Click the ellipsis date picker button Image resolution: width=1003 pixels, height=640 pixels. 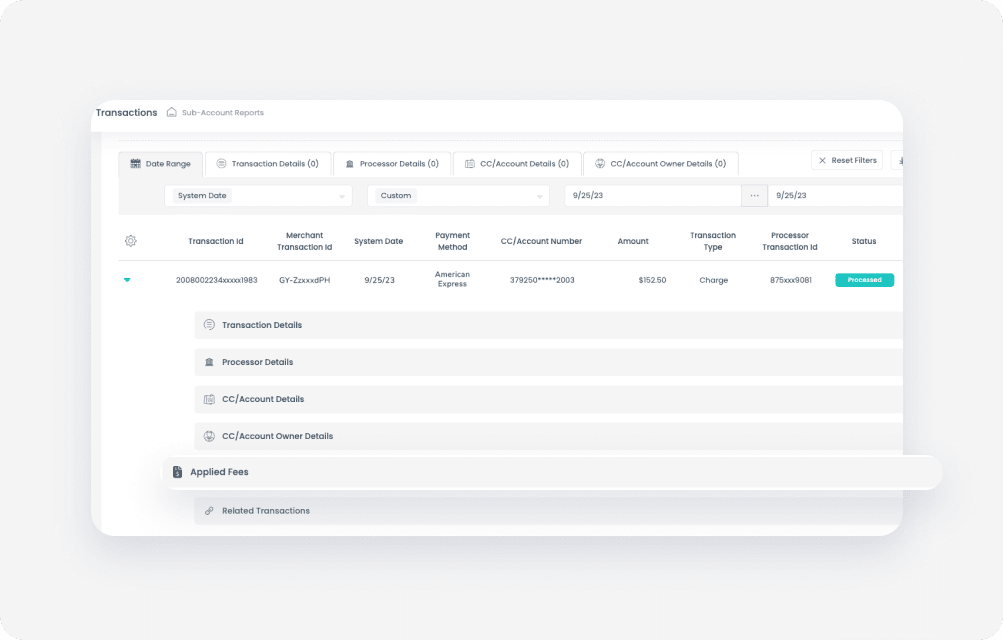(x=755, y=196)
